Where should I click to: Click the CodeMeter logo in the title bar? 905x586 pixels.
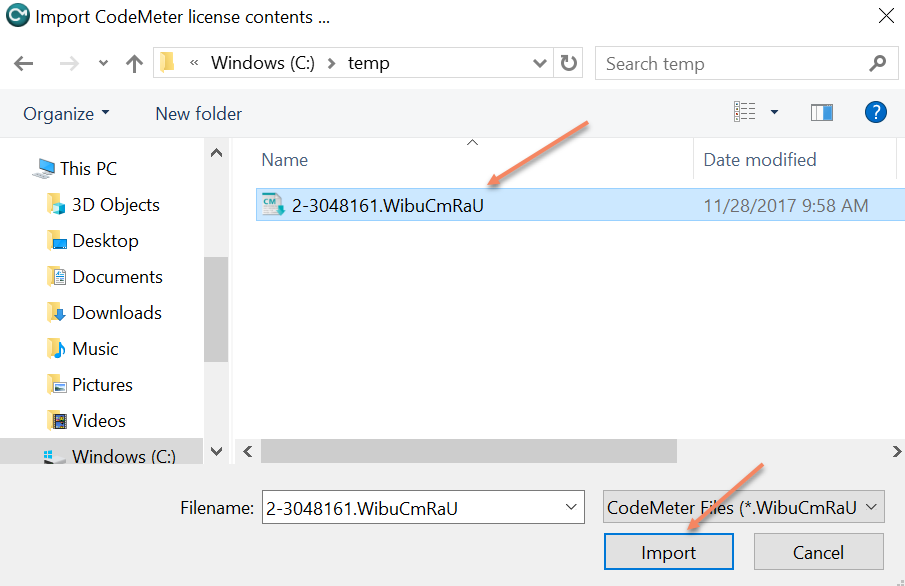click(17, 16)
